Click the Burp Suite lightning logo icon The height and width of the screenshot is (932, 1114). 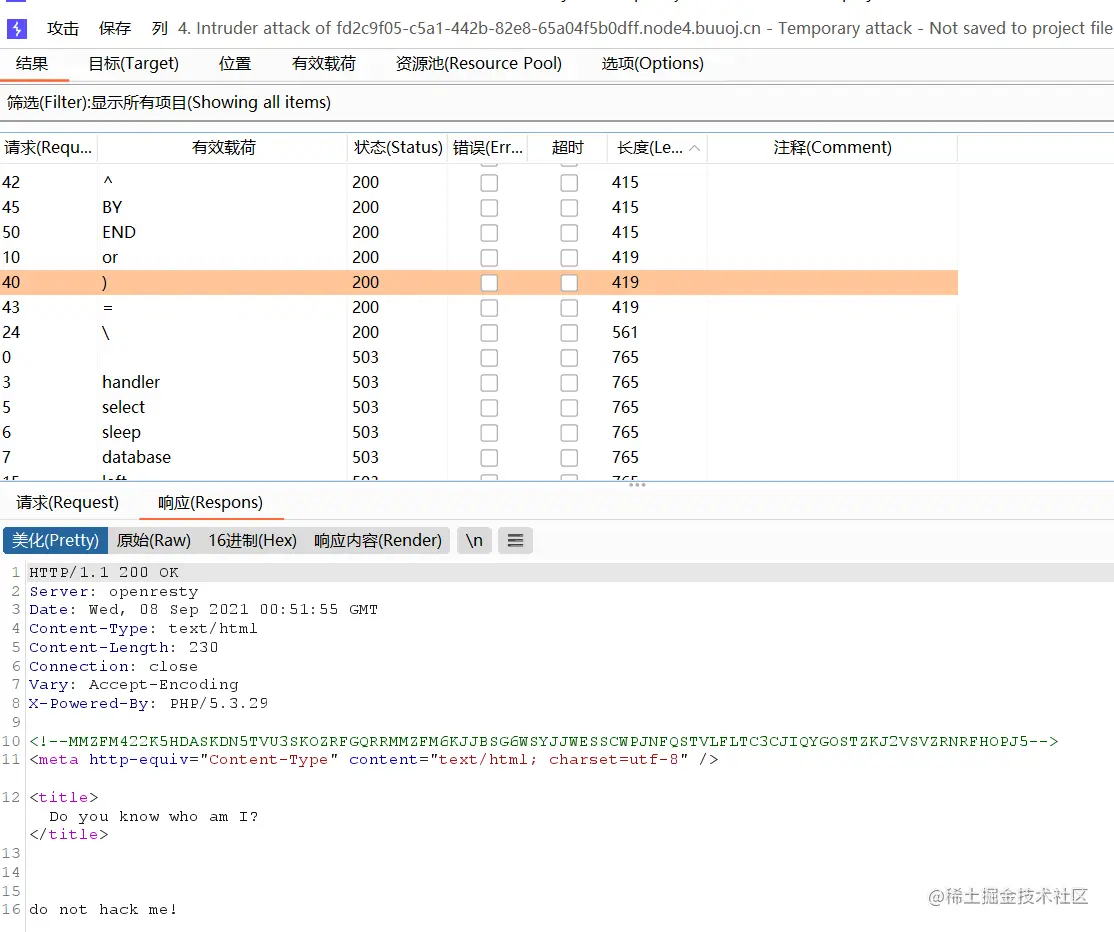click(x=16, y=28)
